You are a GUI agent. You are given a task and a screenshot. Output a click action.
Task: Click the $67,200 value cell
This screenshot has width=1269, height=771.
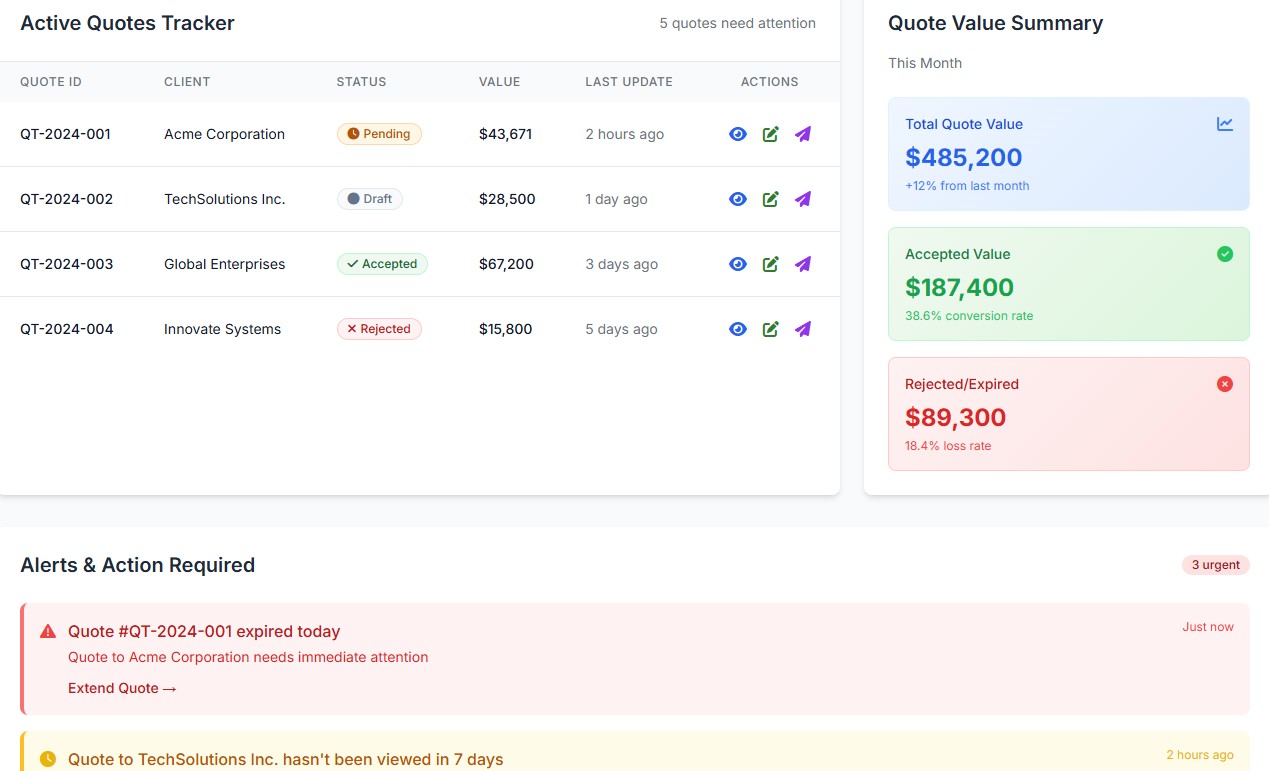tap(506, 264)
